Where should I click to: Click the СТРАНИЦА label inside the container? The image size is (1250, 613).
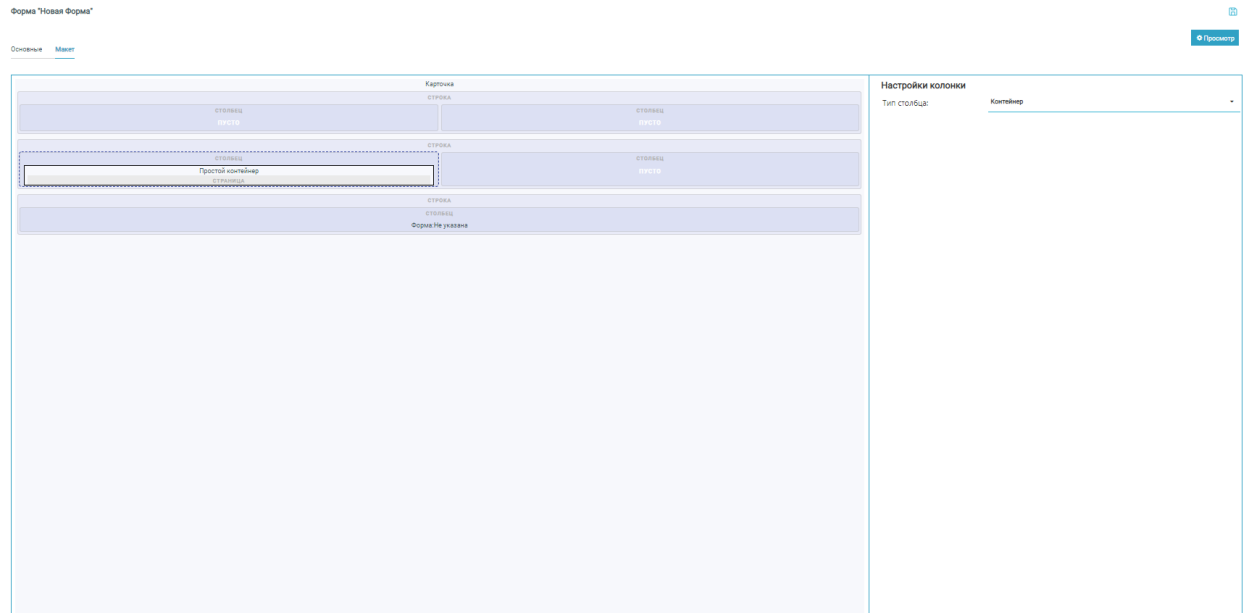click(228, 181)
